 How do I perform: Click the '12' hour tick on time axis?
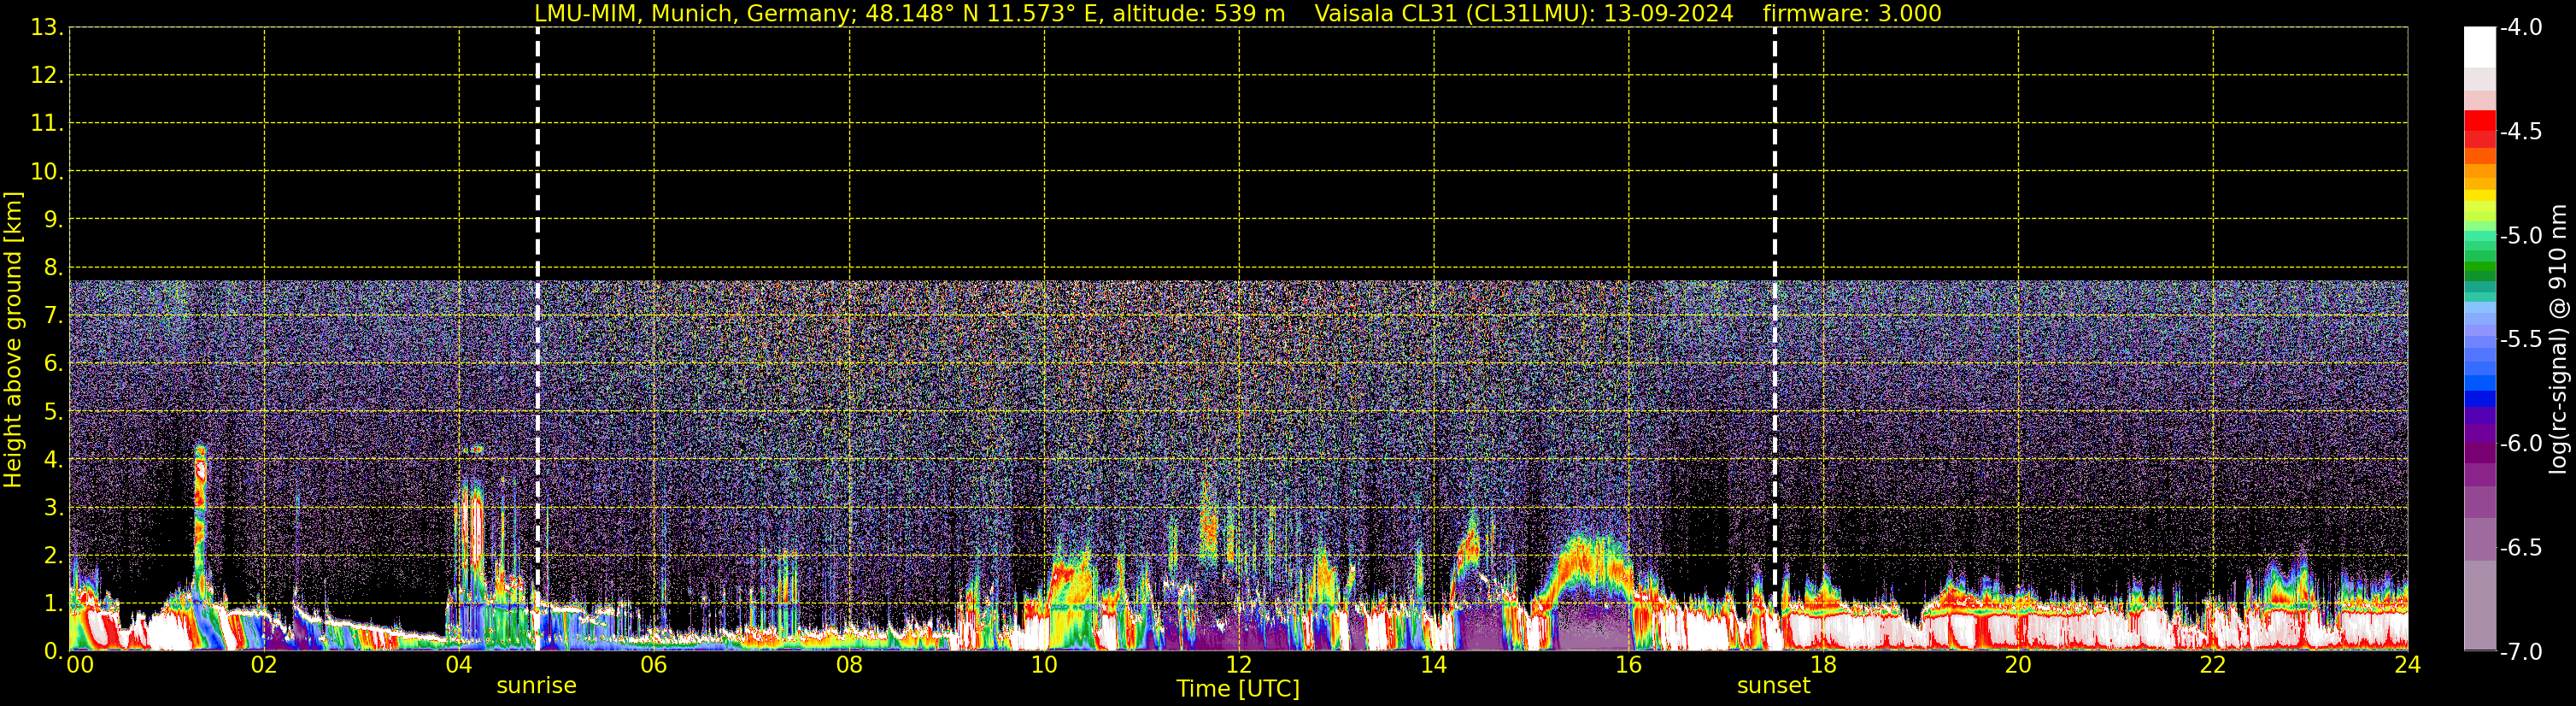[1238, 666]
